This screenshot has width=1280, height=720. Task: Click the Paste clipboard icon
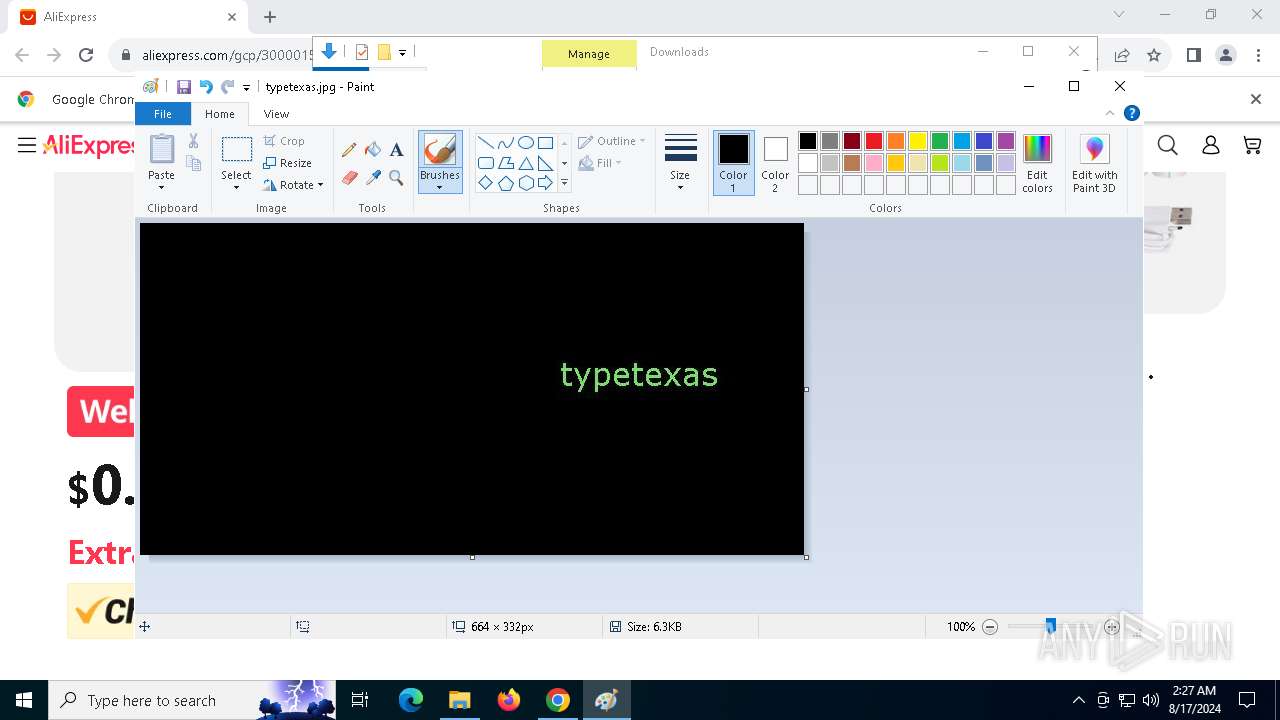pos(161,149)
